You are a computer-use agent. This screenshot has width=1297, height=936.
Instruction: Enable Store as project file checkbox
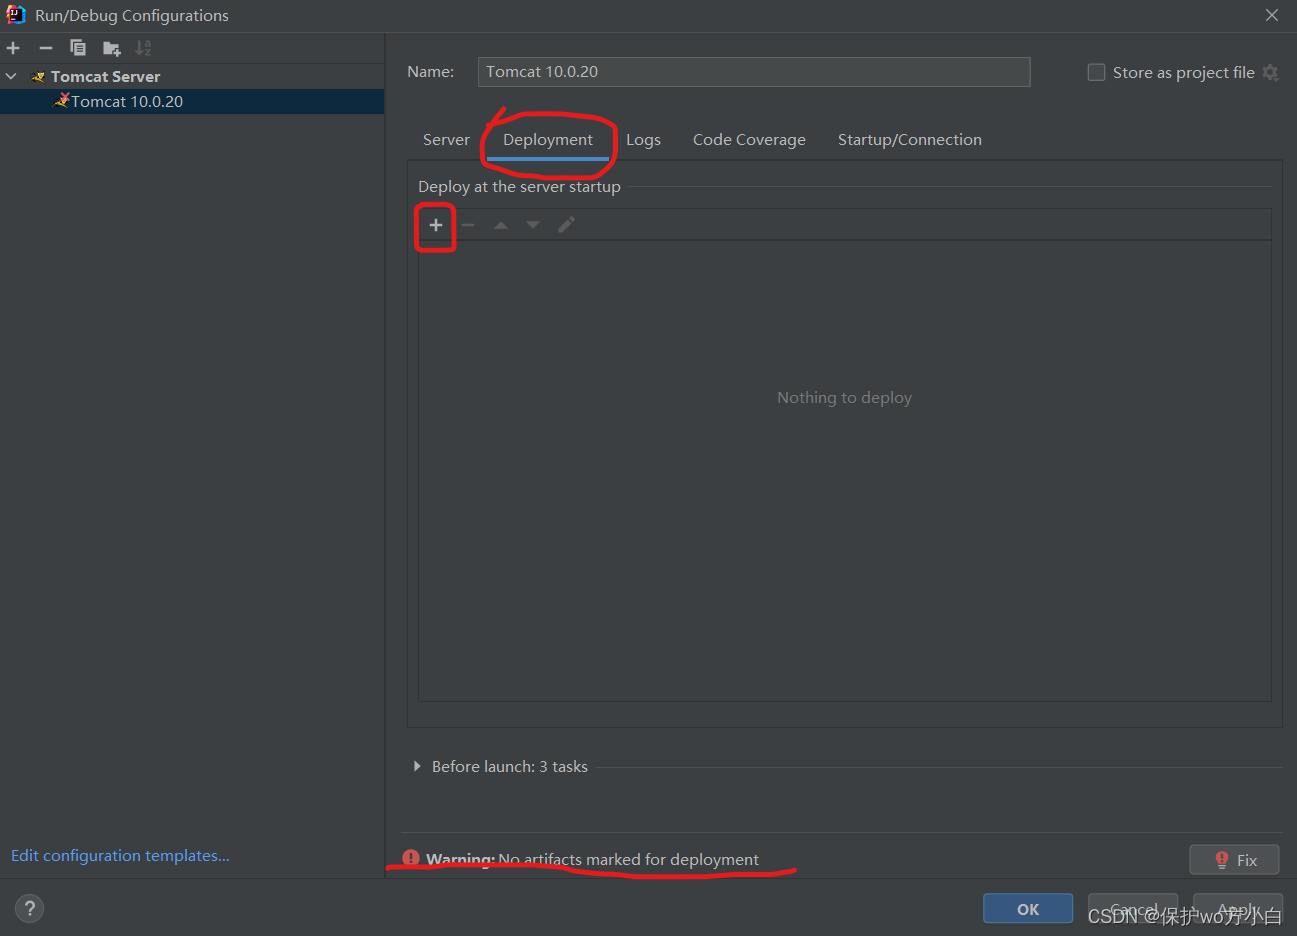(1096, 72)
